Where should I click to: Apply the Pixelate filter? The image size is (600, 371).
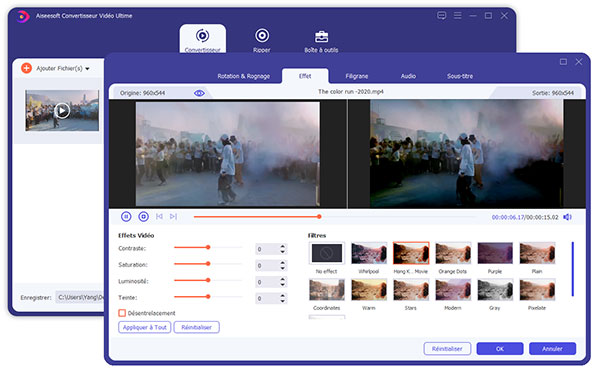click(x=537, y=290)
